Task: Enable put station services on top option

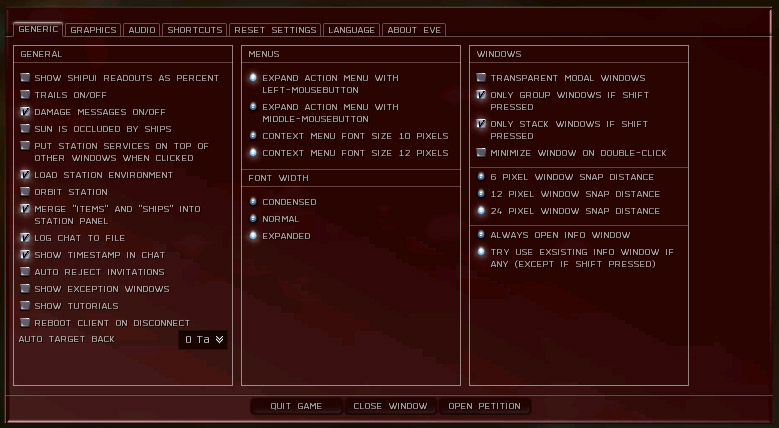Action: (x=25, y=145)
